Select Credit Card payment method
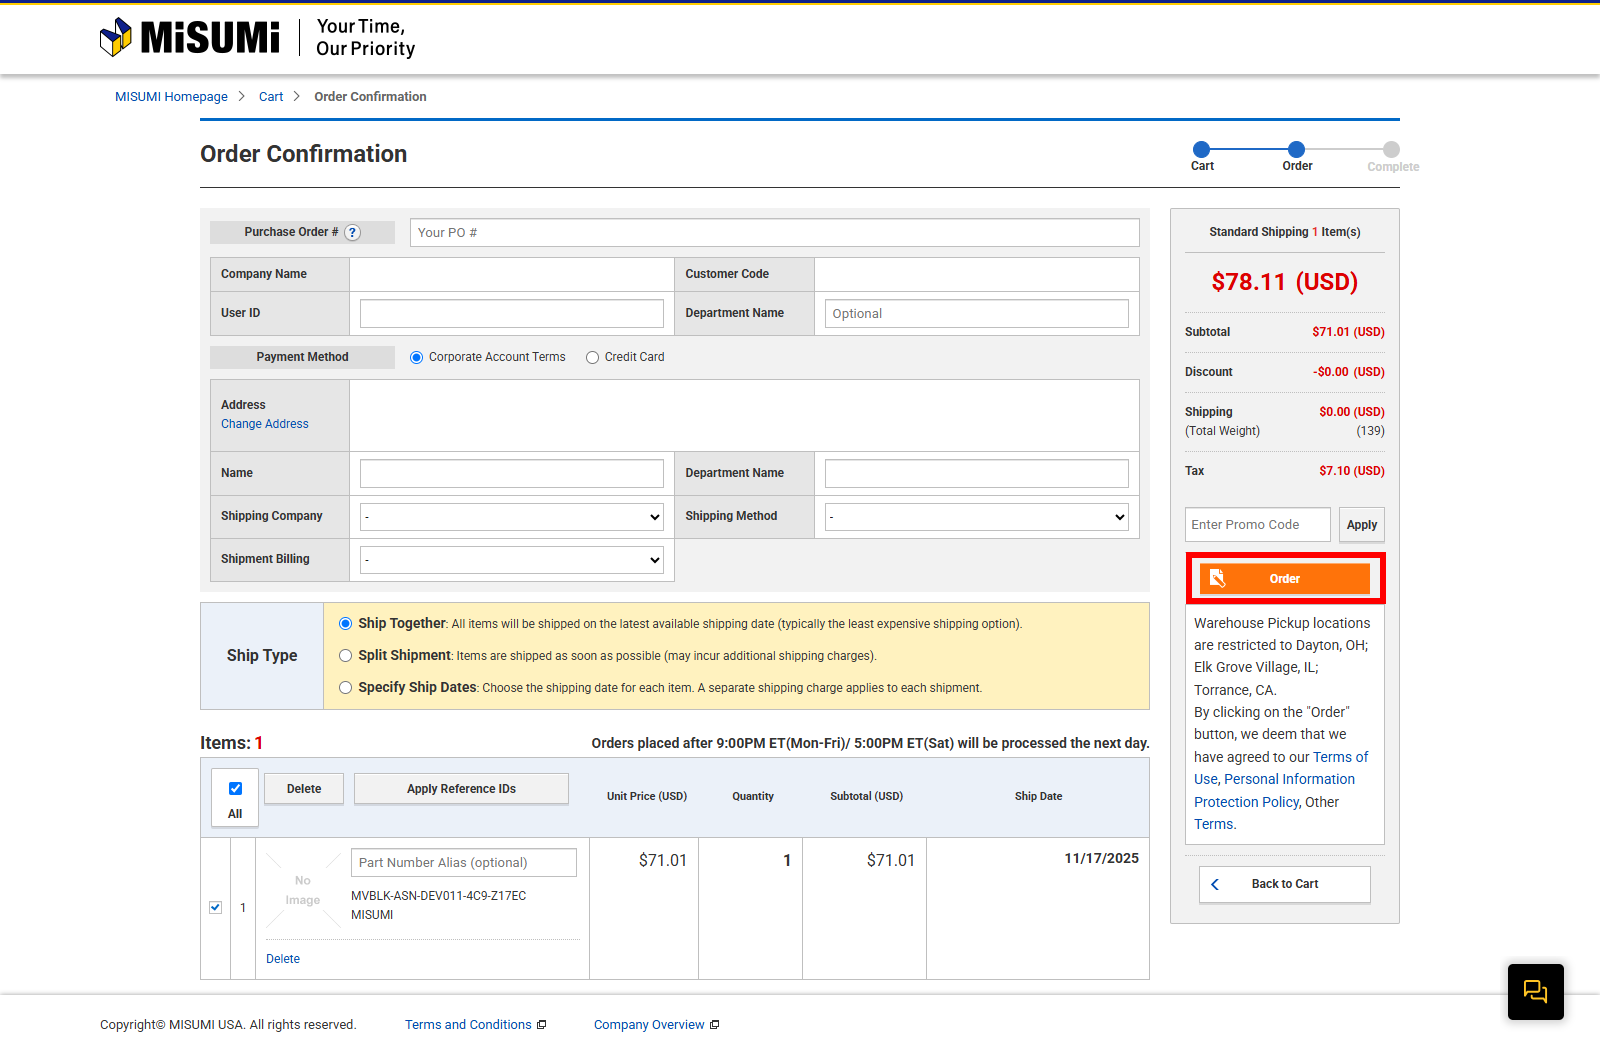The width and height of the screenshot is (1600, 1056). coord(593,358)
